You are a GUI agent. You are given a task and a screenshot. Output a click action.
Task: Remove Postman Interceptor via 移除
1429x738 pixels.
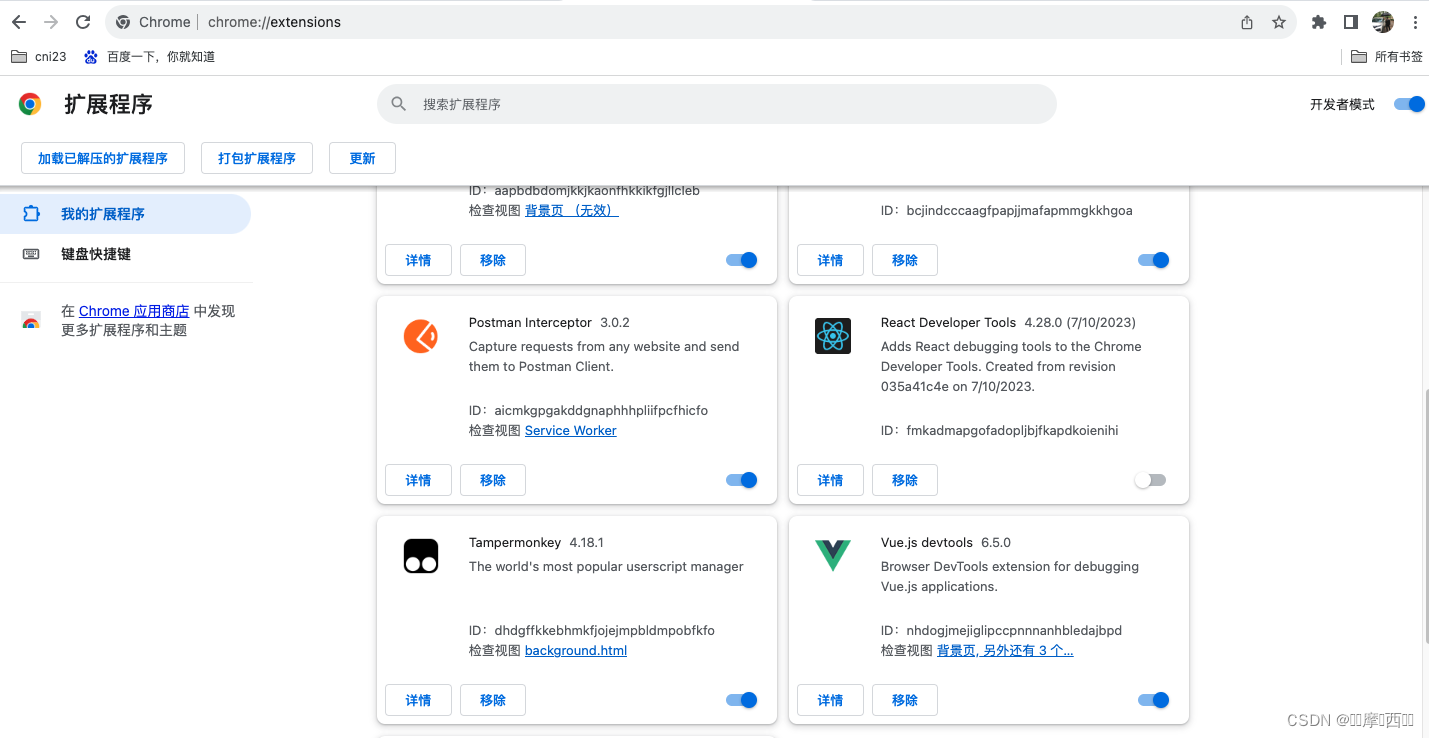(493, 480)
